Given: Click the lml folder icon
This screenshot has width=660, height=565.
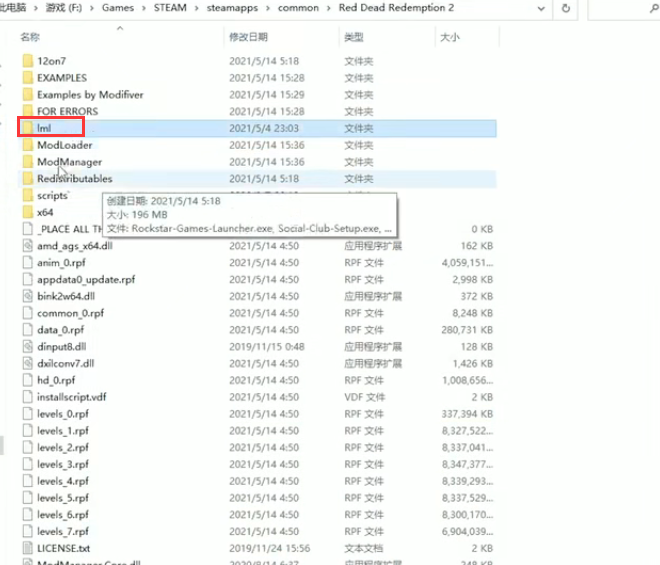Looking at the screenshot, I should click(x=28, y=128).
